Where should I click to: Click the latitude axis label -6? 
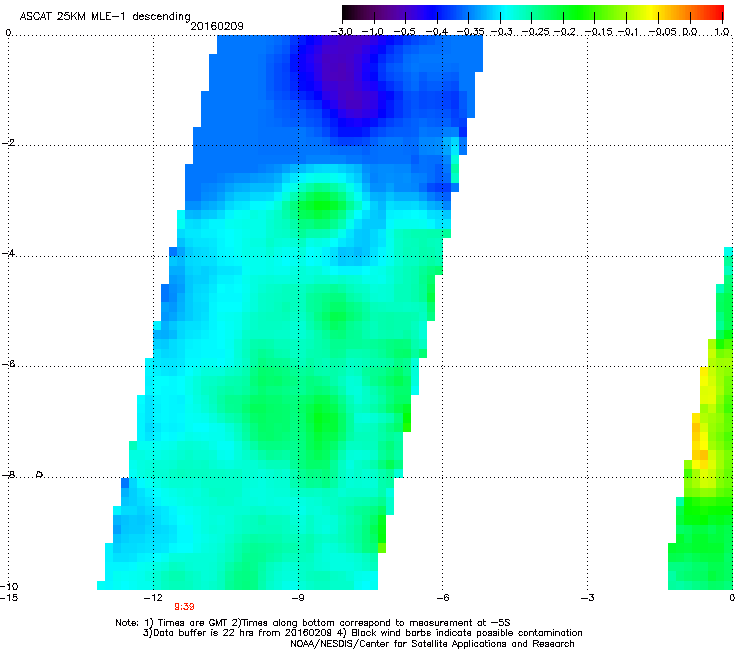pyautogui.click(x=8, y=364)
